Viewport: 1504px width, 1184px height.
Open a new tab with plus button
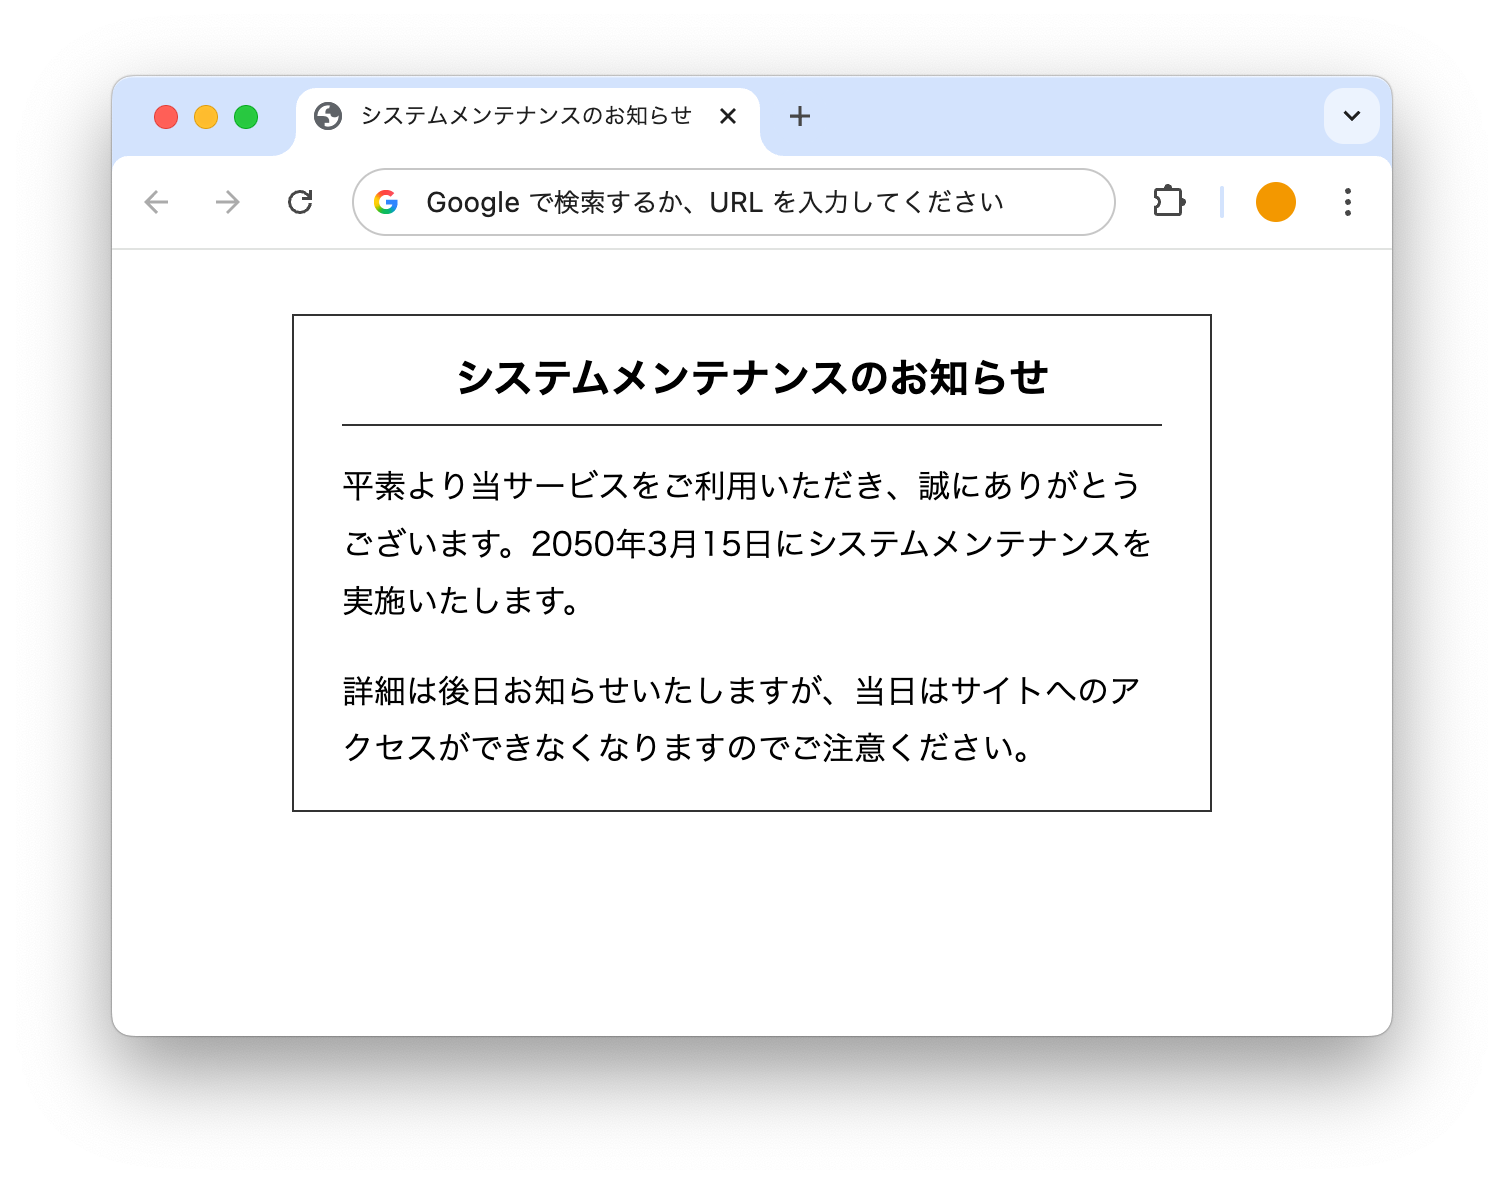click(799, 116)
